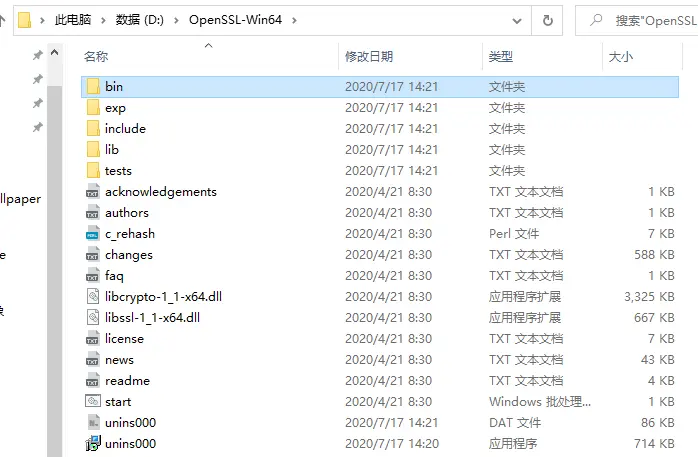Click the address bar folder icon
698x457 pixels.
click(x=24, y=20)
